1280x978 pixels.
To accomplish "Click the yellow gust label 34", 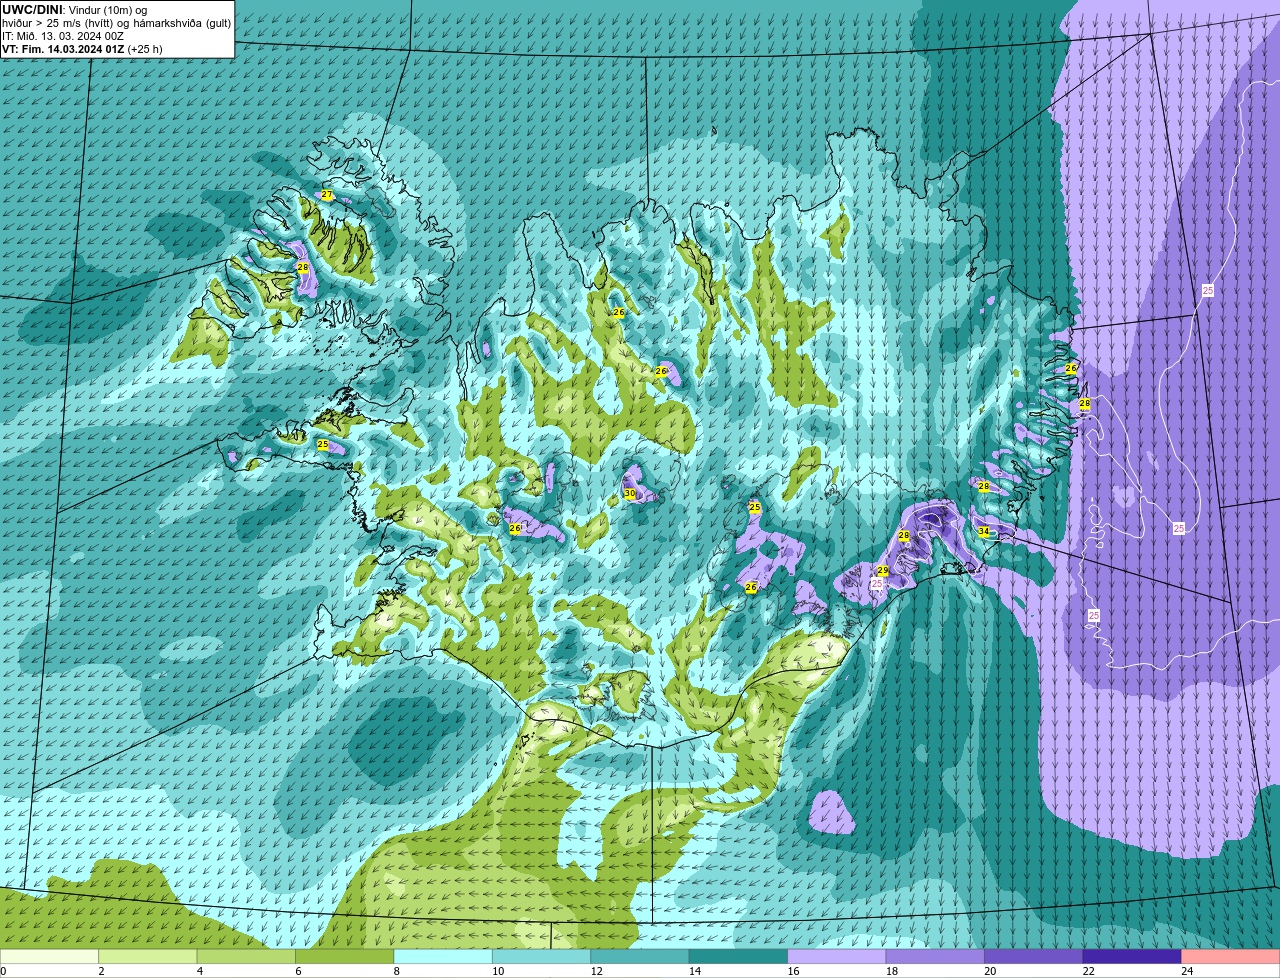I will coord(984,532).
